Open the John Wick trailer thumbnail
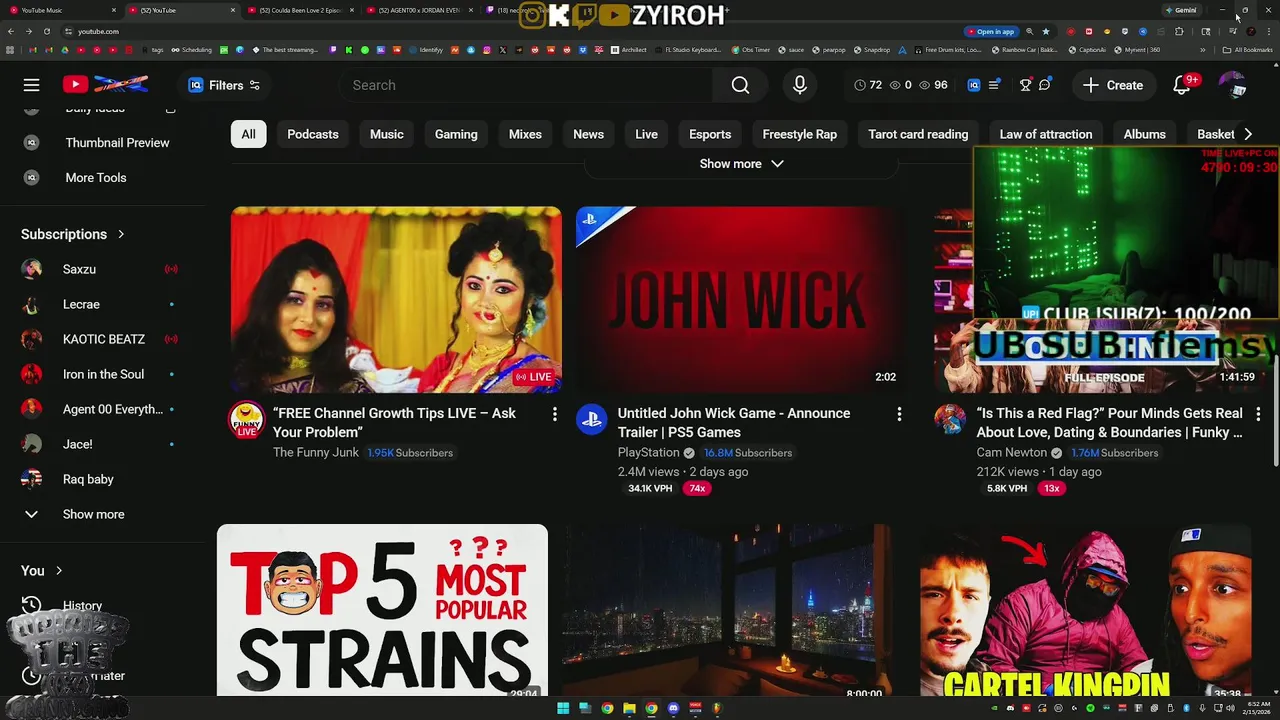 [x=741, y=300]
